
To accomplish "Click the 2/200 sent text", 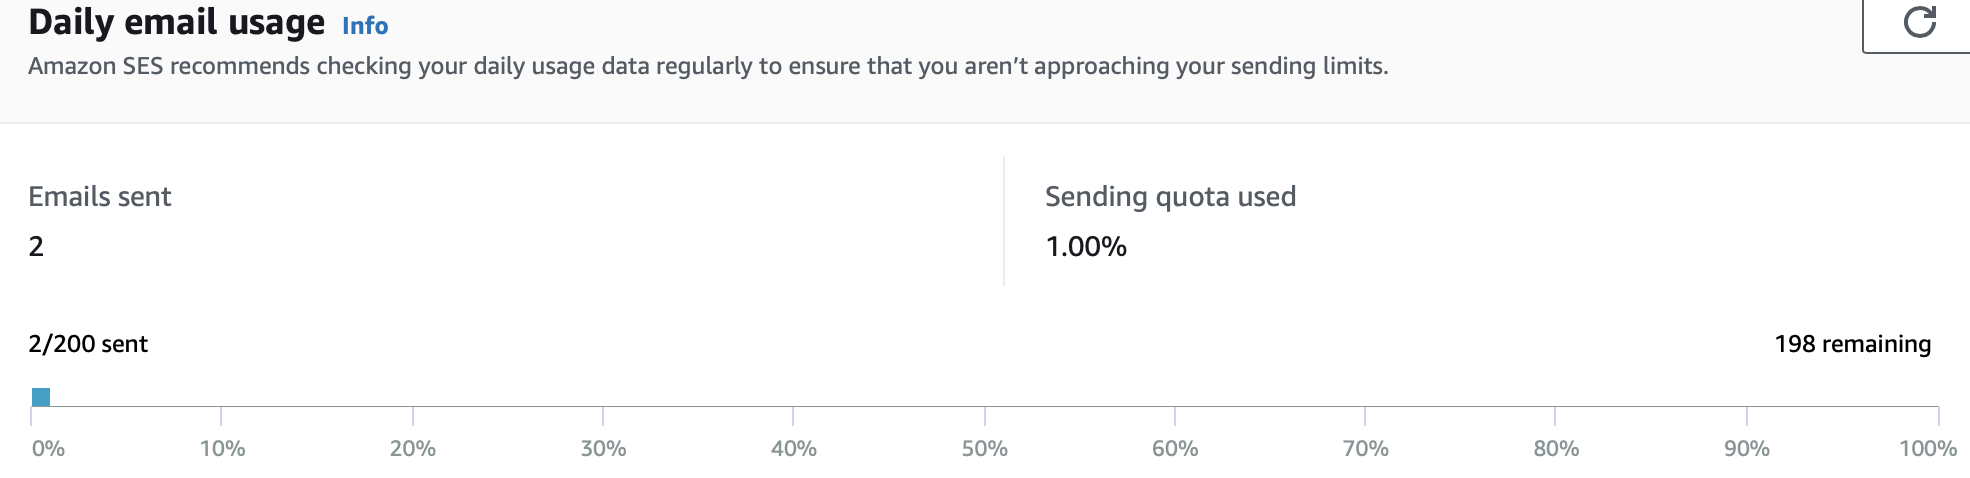I will coord(88,344).
